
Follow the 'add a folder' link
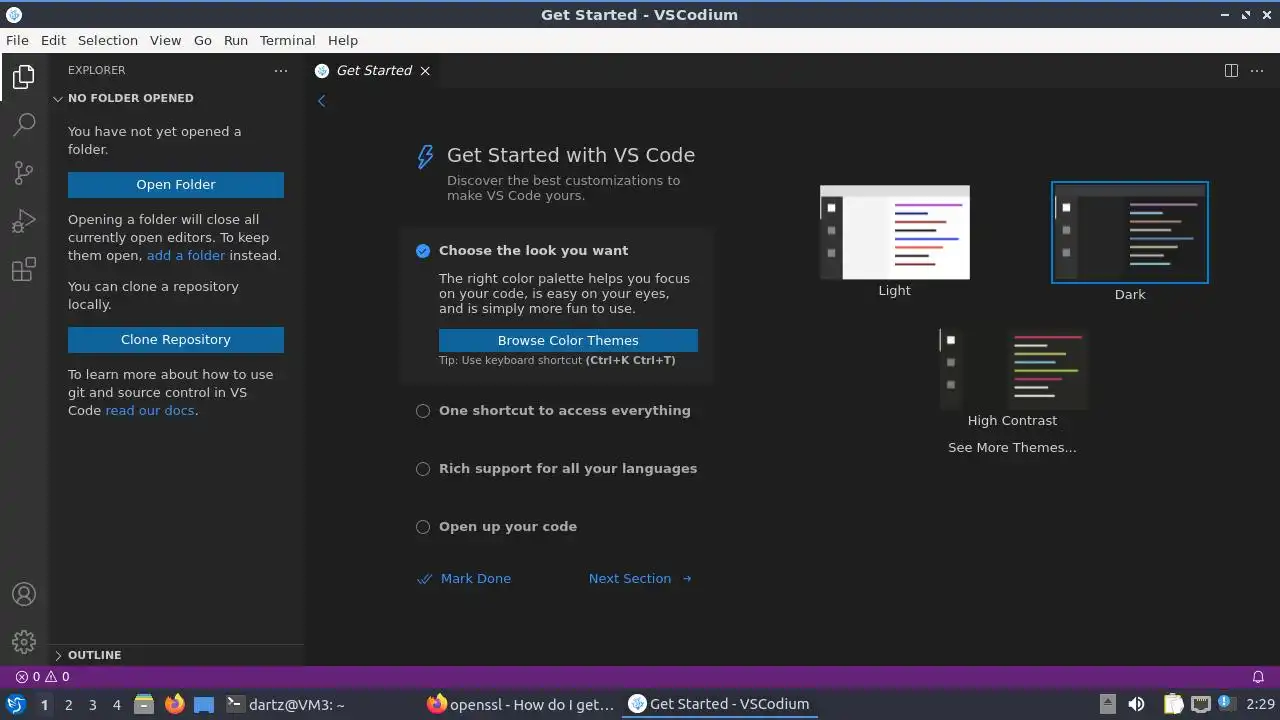186,256
